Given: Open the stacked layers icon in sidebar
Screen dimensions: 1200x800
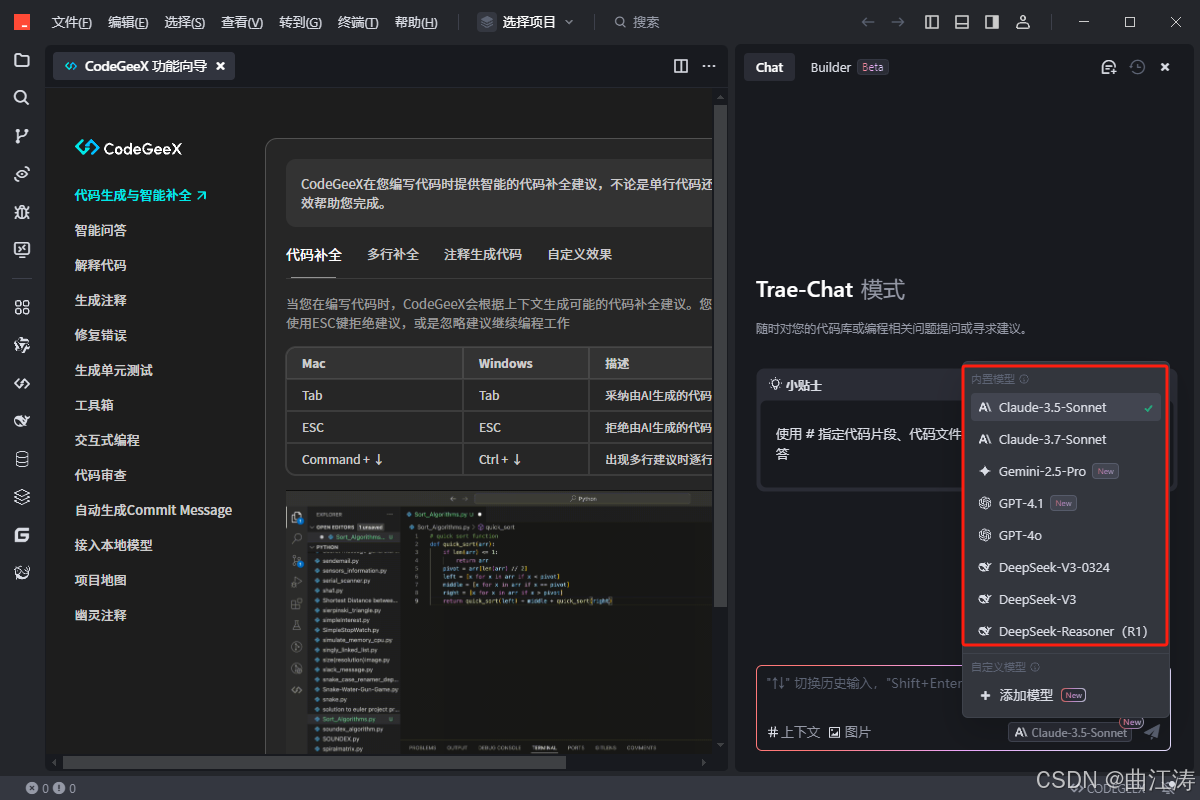Looking at the screenshot, I should [22, 497].
